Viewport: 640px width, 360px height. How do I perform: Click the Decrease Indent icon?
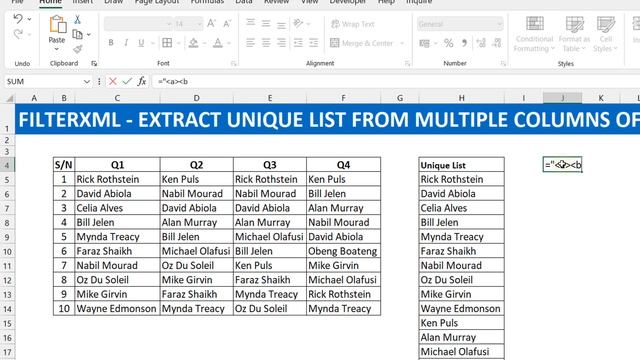pyautogui.click(x=298, y=42)
